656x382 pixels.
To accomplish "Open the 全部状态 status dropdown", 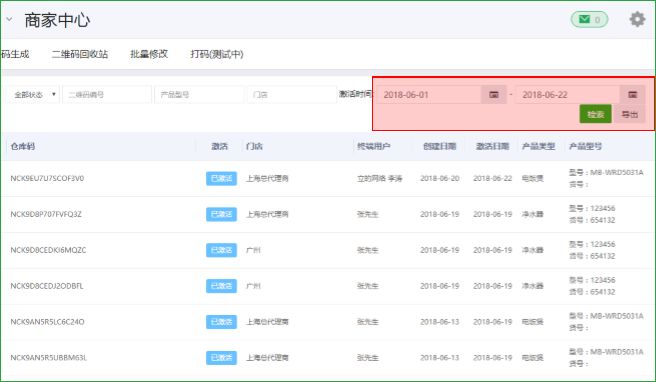I will coord(33,95).
